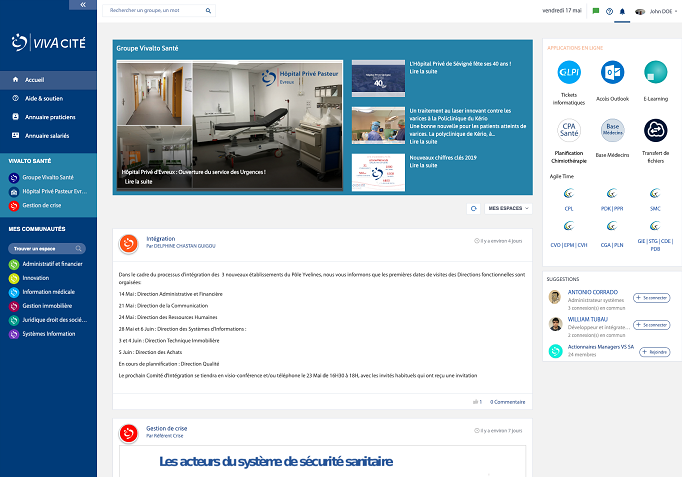Viewport: 690px width, 477px height.
Task: Launch the Accès Outlook application icon
Action: point(612,73)
